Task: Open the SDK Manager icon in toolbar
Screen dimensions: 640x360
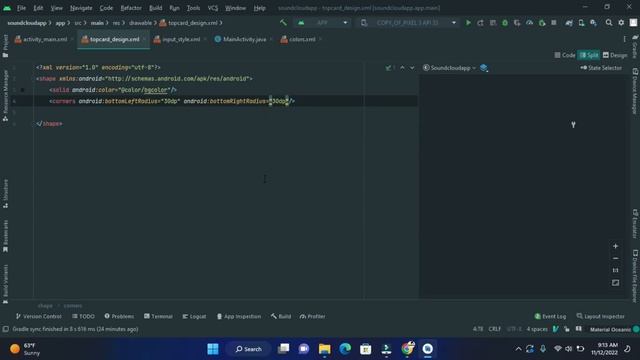Action: pyautogui.click(x=593, y=23)
